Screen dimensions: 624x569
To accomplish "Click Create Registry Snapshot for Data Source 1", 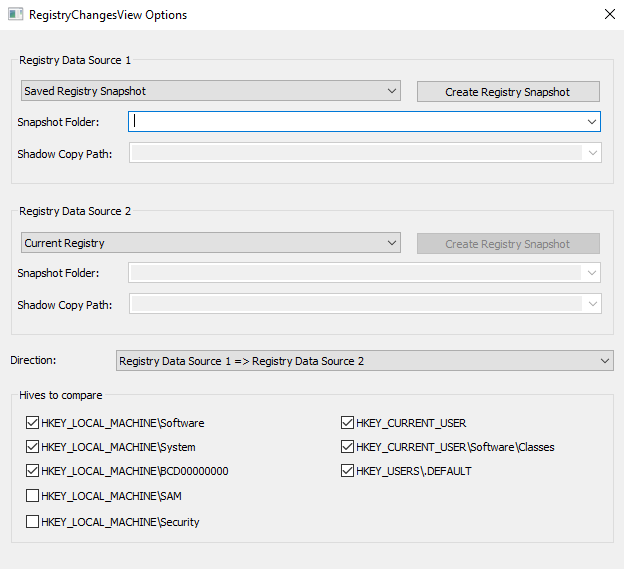I will [508, 92].
